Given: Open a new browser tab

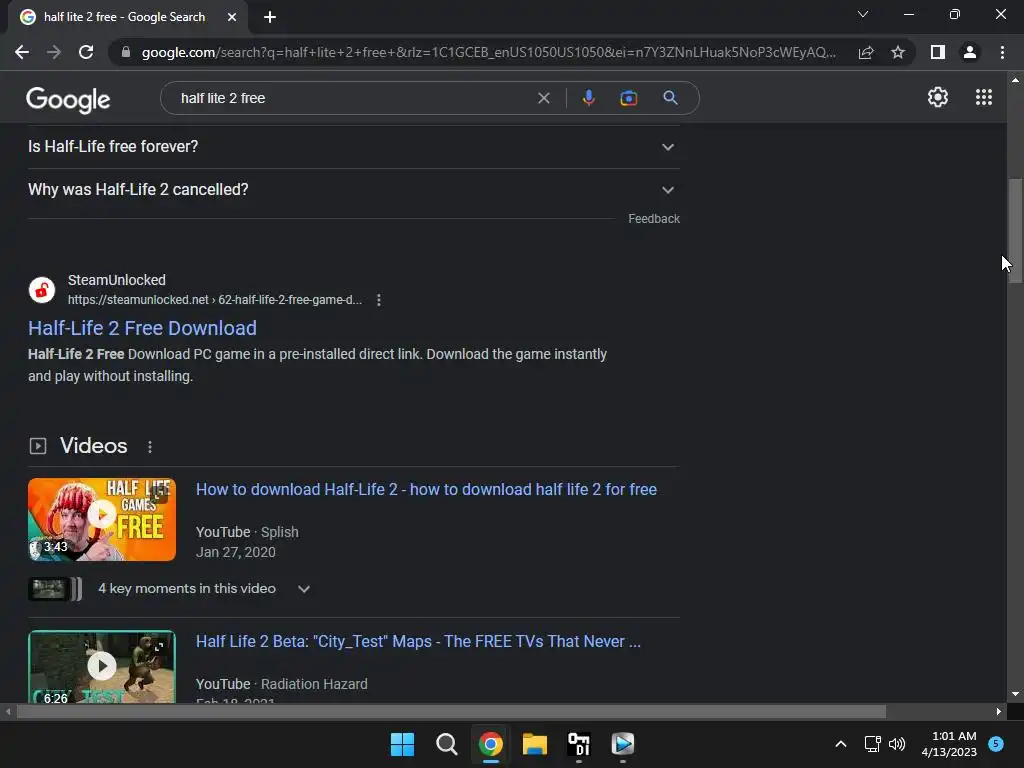Looking at the screenshot, I should (270, 17).
